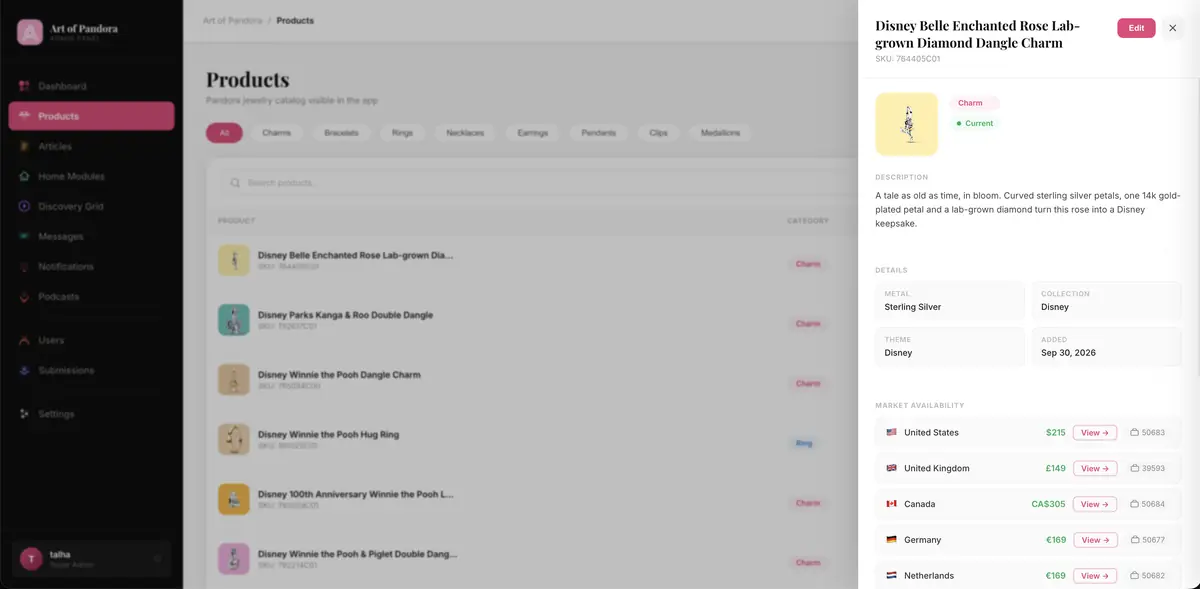View the United States listing
The height and width of the screenshot is (589, 1200).
coord(1095,433)
